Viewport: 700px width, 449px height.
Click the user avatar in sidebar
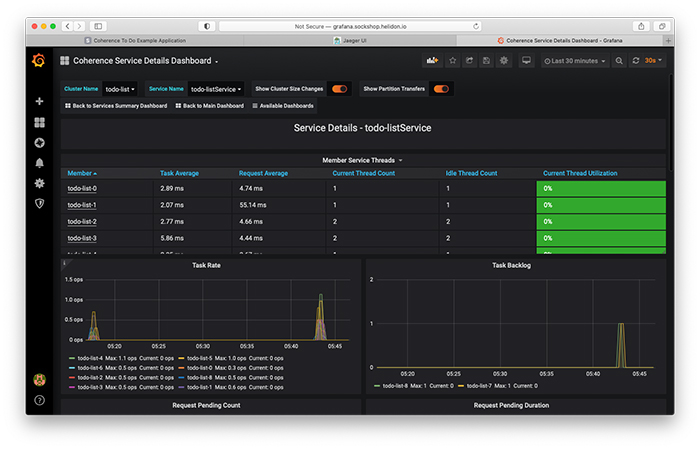click(39, 380)
